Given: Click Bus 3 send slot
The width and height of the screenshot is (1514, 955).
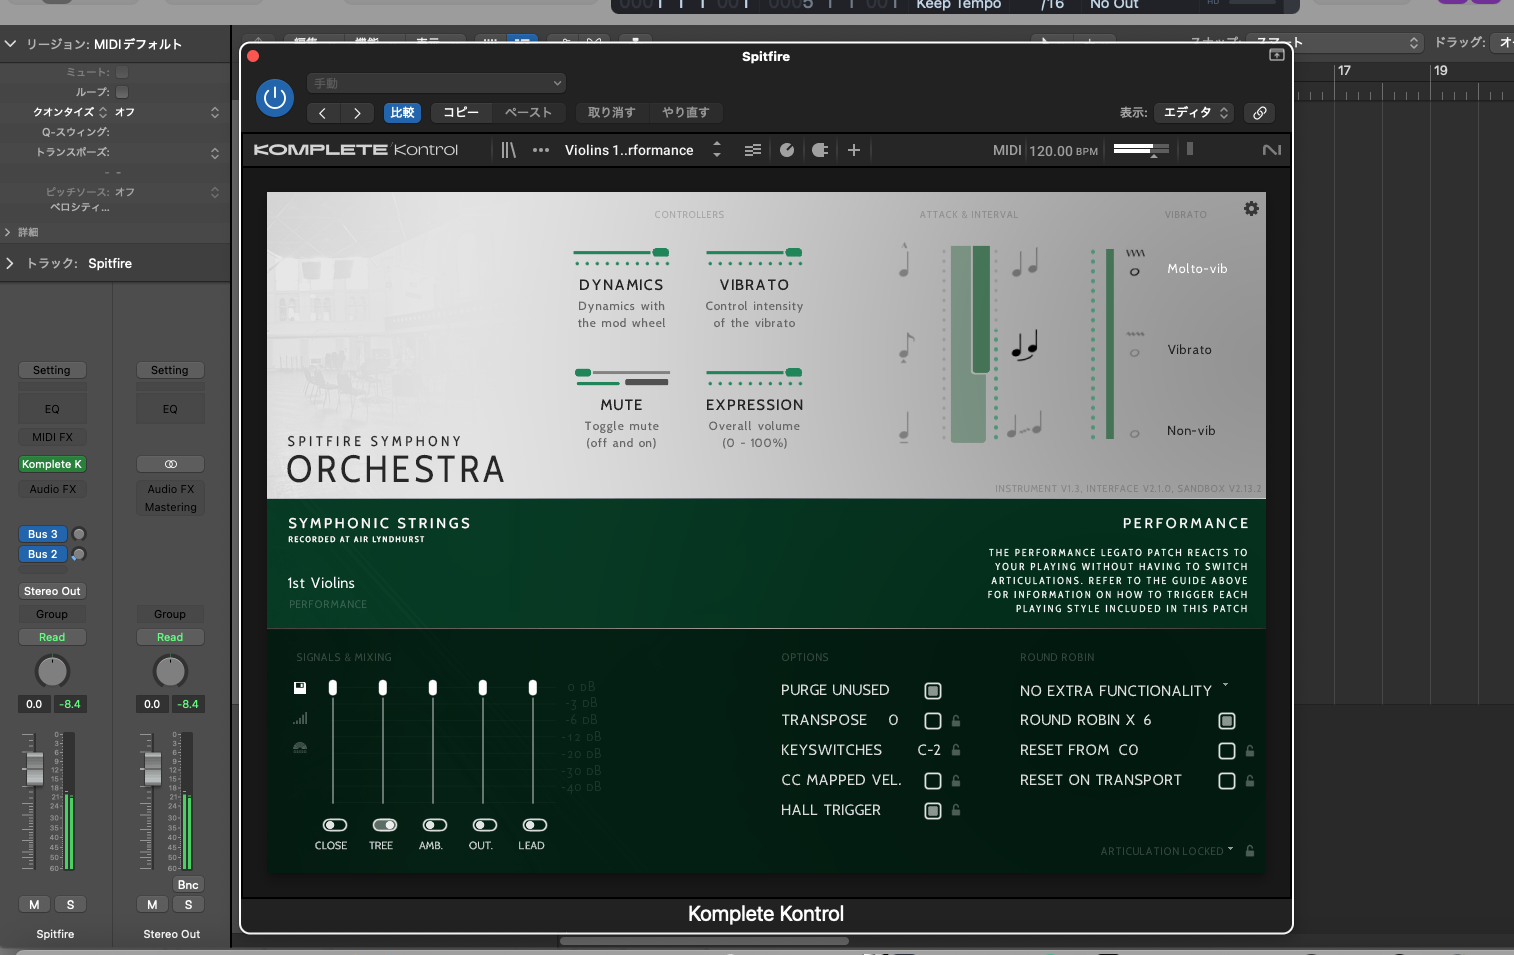Looking at the screenshot, I should click(43, 534).
